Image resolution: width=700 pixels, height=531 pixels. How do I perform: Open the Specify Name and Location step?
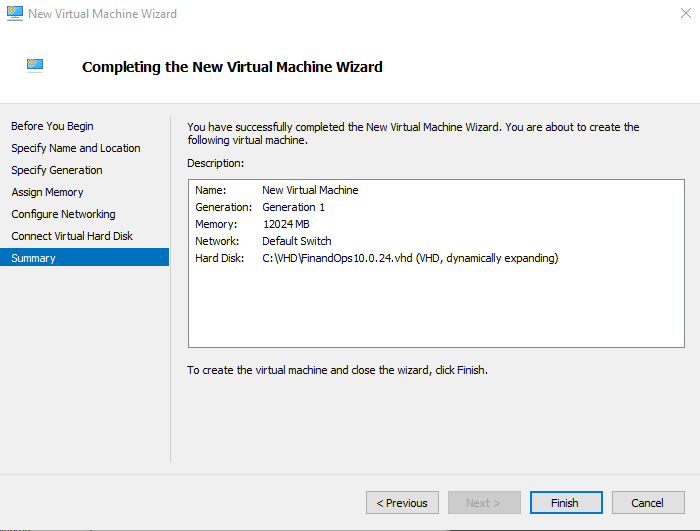click(76, 148)
